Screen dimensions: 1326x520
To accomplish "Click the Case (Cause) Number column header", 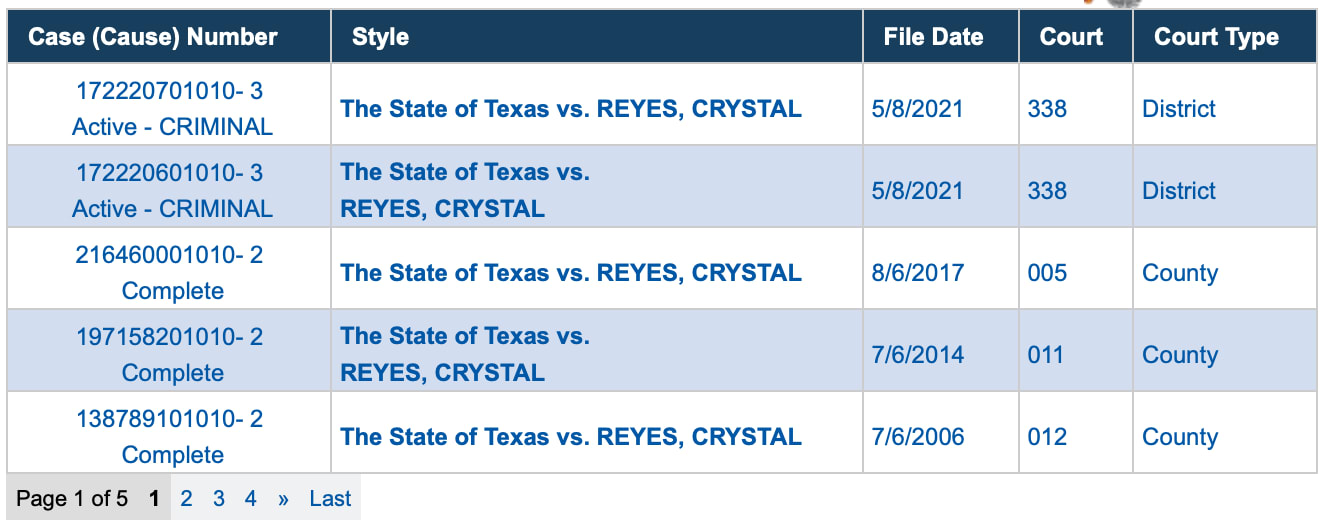I will [x=153, y=37].
